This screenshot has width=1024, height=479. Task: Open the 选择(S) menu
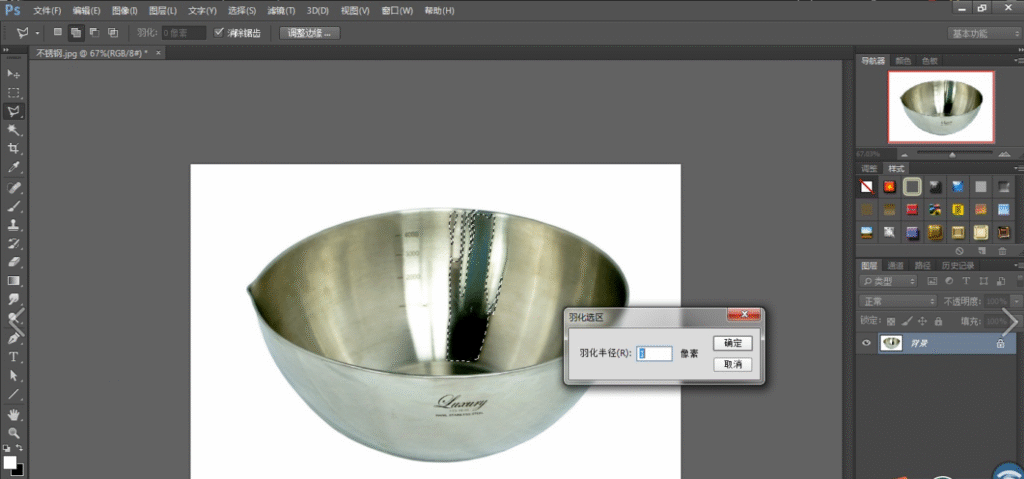click(x=242, y=11)
